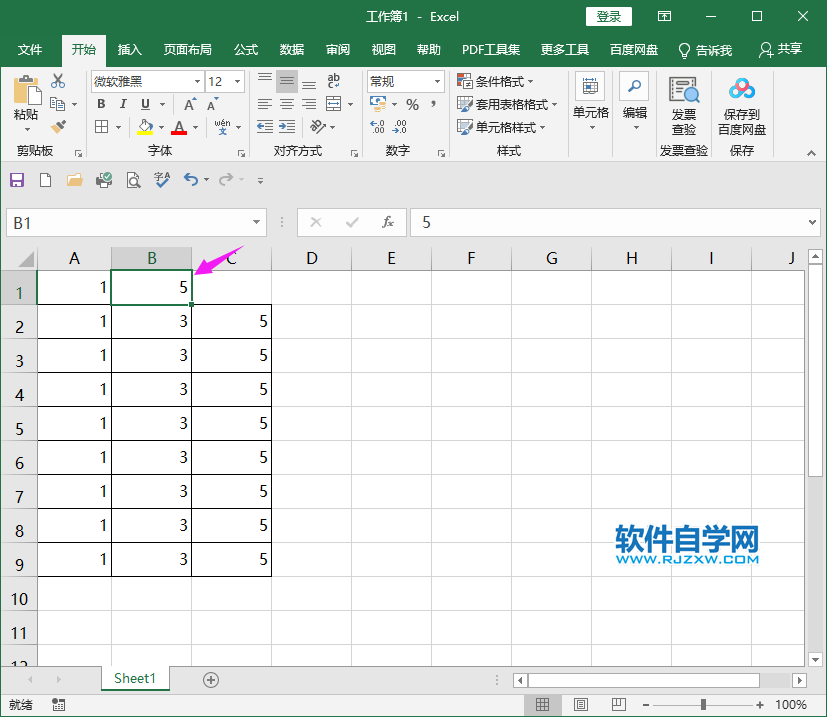Click the 共享 button
The image size is (827, 717).
(x=789, y=49)
